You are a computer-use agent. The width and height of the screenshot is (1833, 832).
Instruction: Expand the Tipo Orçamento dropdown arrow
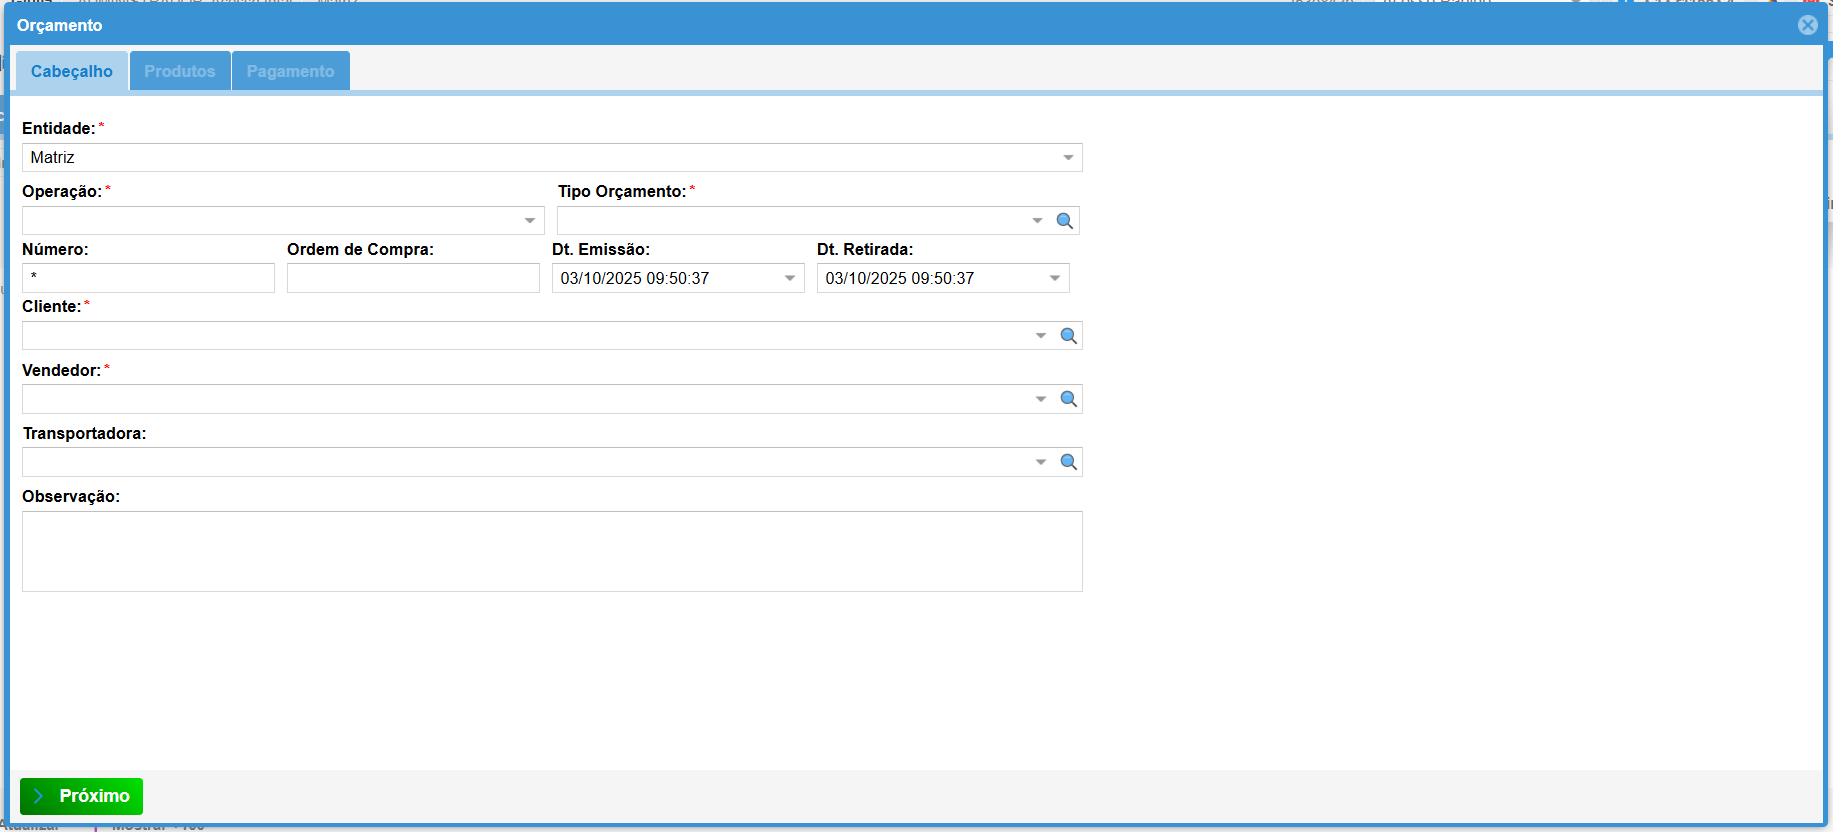(x=1037, y=221)
